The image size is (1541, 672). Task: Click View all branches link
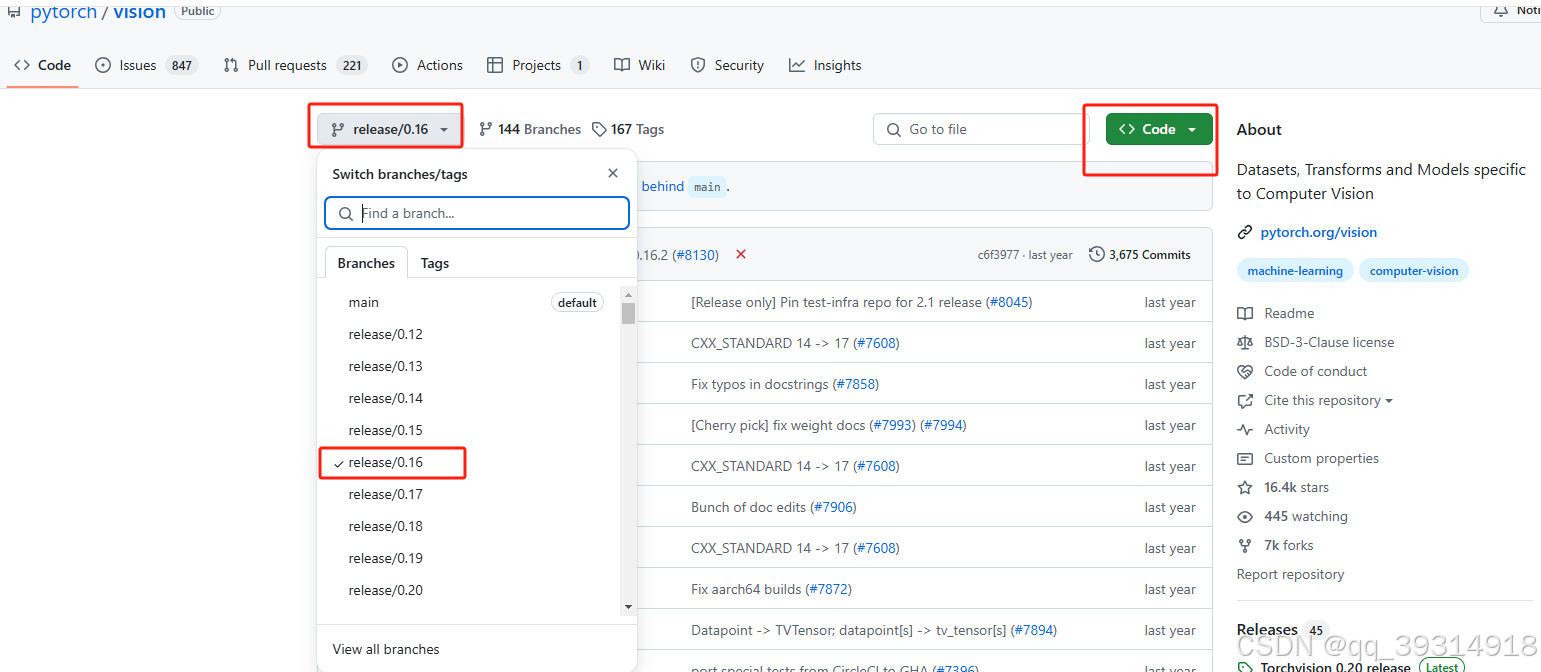[x=386, y=649]
